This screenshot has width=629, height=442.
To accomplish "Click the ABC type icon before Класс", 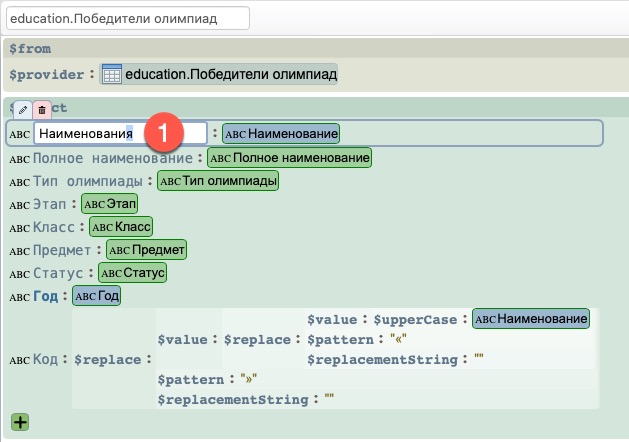I will (19, 227).
